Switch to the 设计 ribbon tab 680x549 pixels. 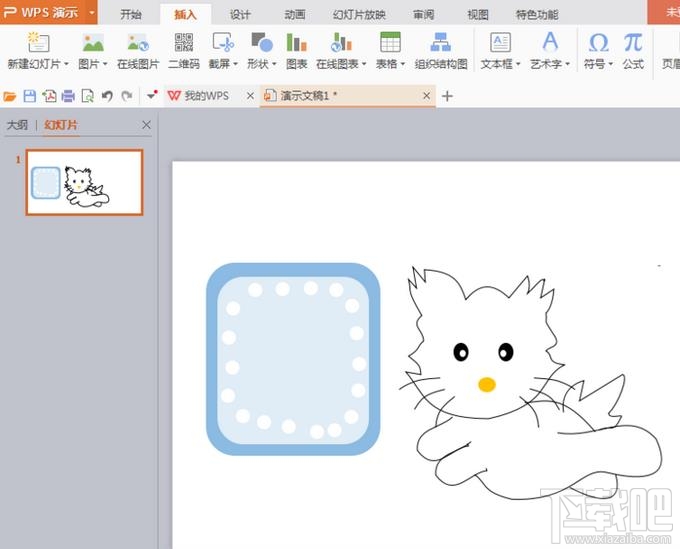click(x=240, y=15)
